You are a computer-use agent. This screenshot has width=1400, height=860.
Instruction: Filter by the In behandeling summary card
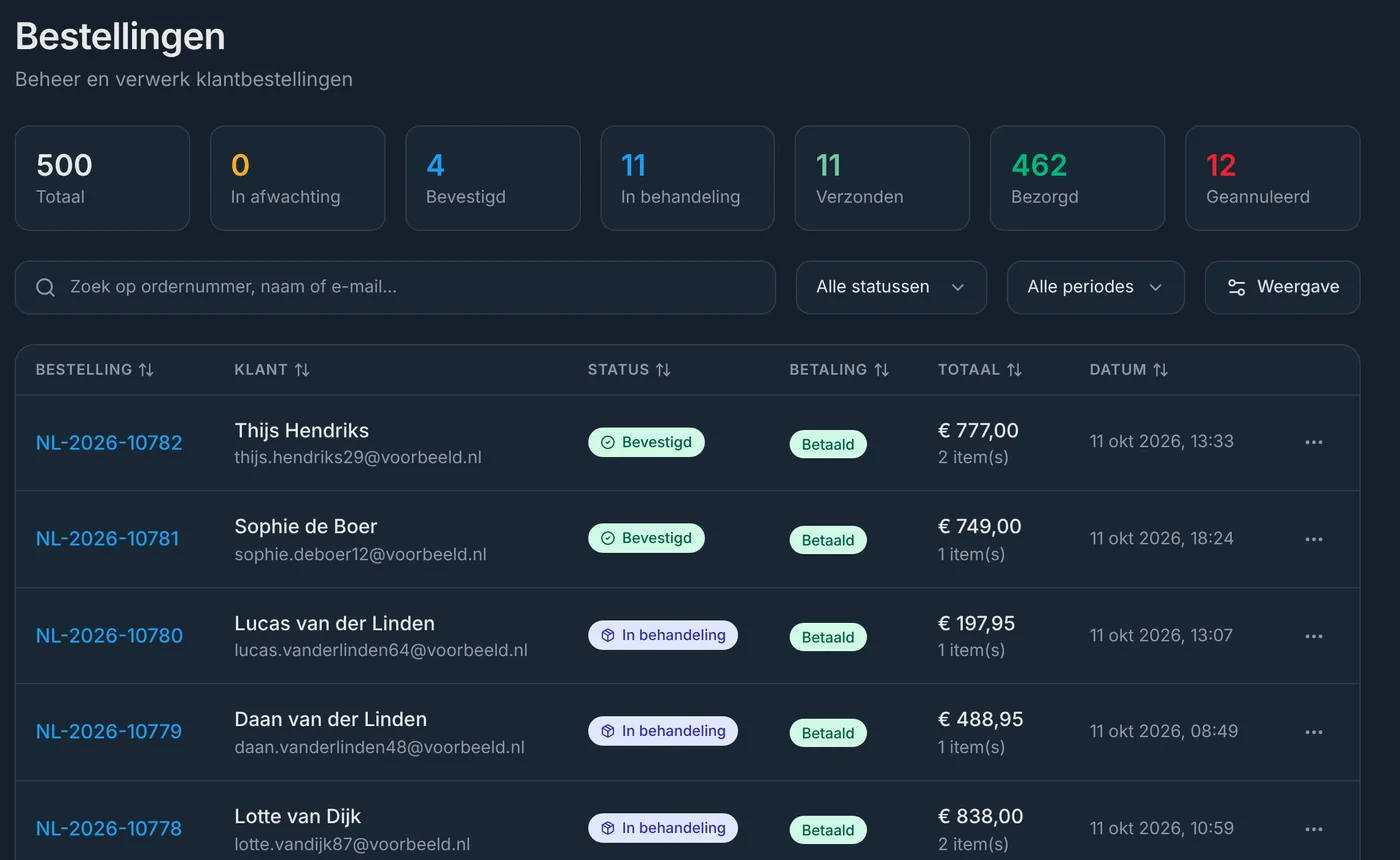(x=687, y=178)
